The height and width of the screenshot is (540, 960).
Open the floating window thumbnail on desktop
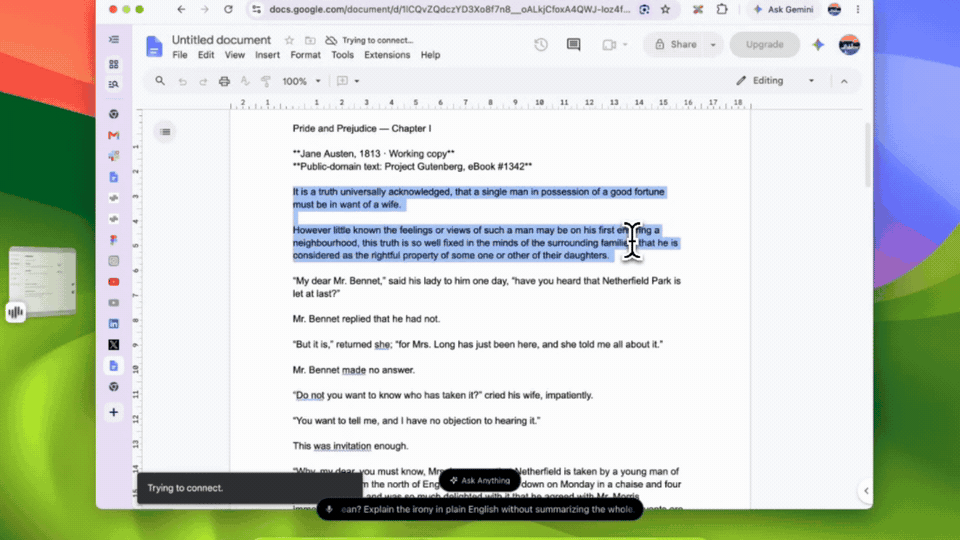tap(43, 281)
